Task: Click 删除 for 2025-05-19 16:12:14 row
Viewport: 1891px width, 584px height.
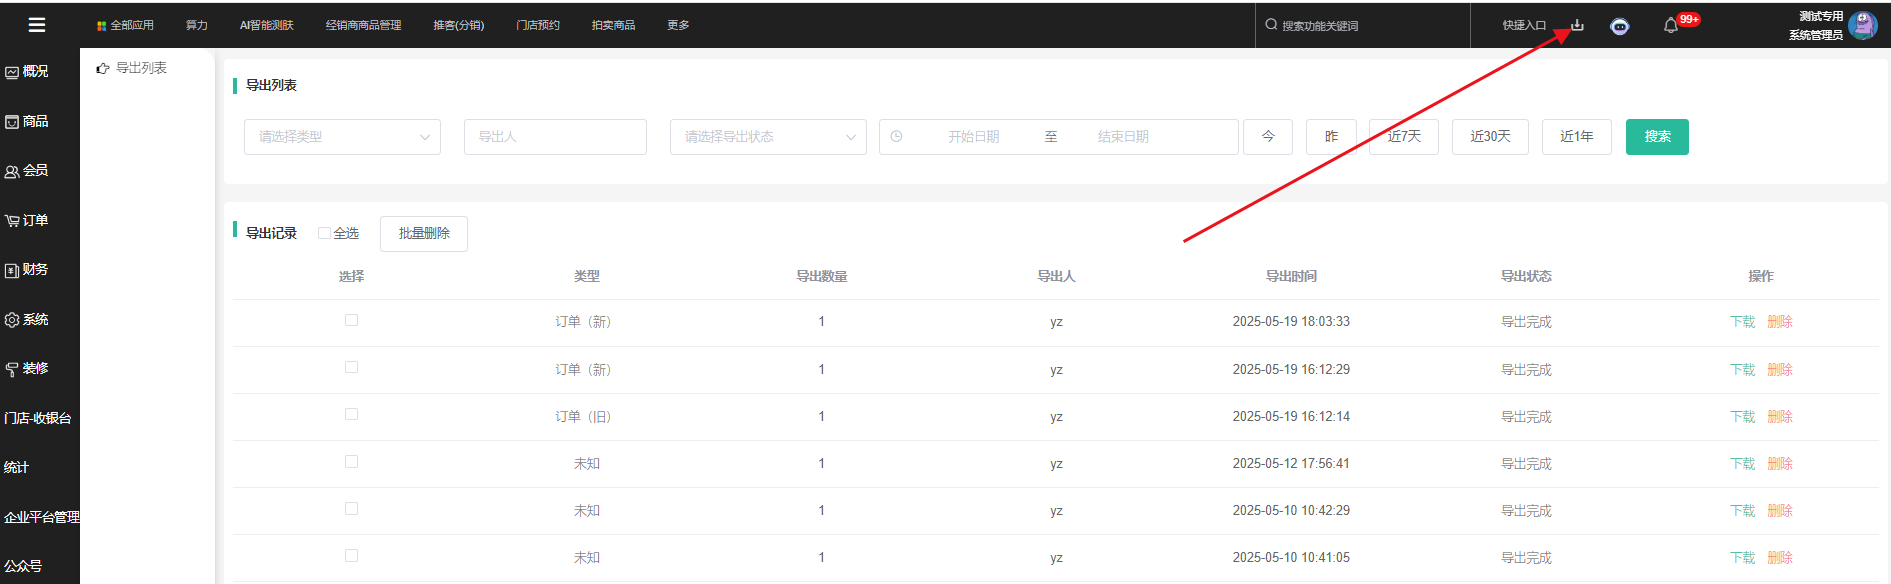Action: click(1780, 417)
